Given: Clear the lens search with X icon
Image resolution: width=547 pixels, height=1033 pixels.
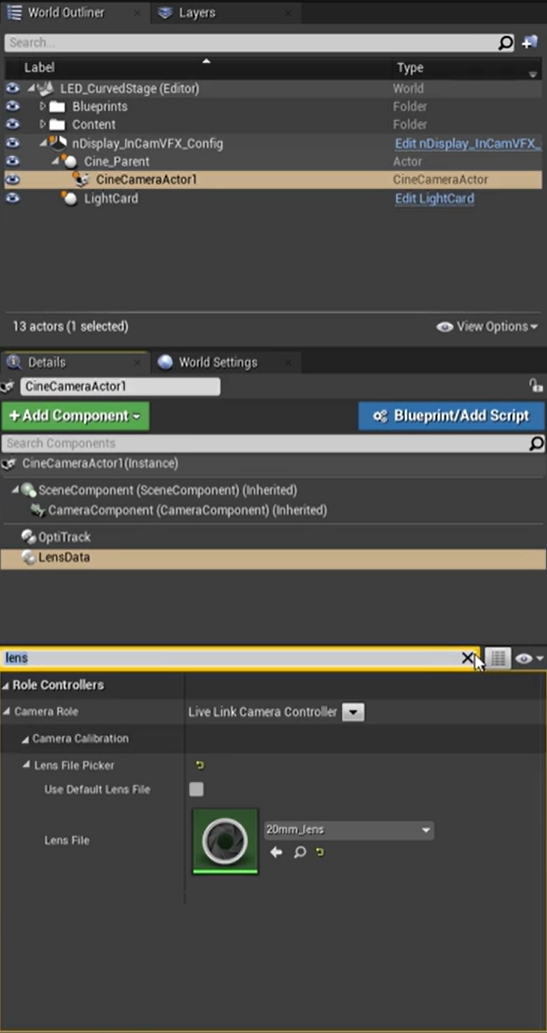Looking at the screenshot, I should (467, 657).
